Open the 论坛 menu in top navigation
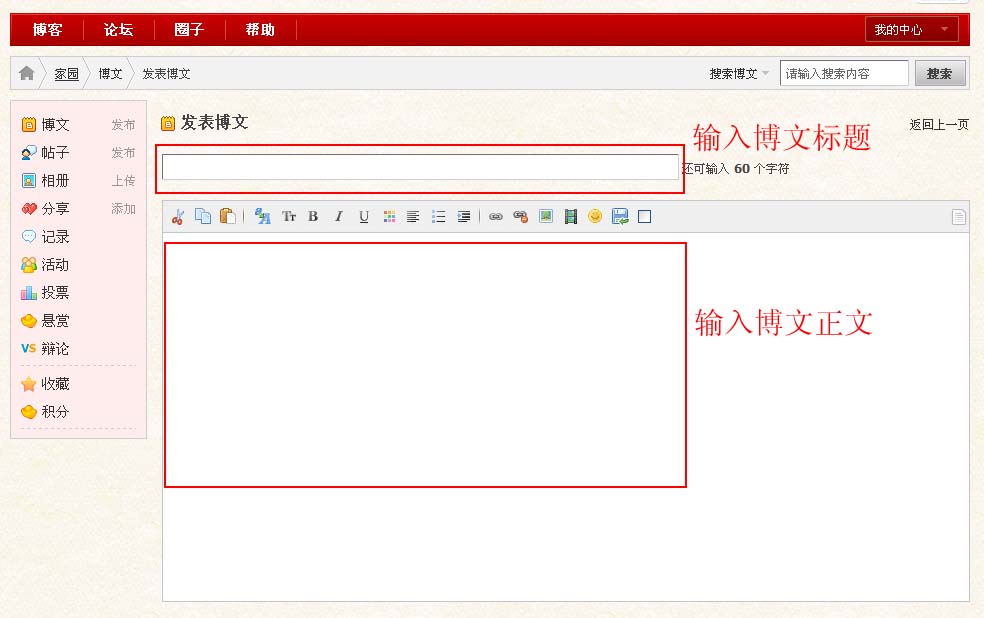The width and height of the screenshot is (984, 618). [x=118, y=30]
